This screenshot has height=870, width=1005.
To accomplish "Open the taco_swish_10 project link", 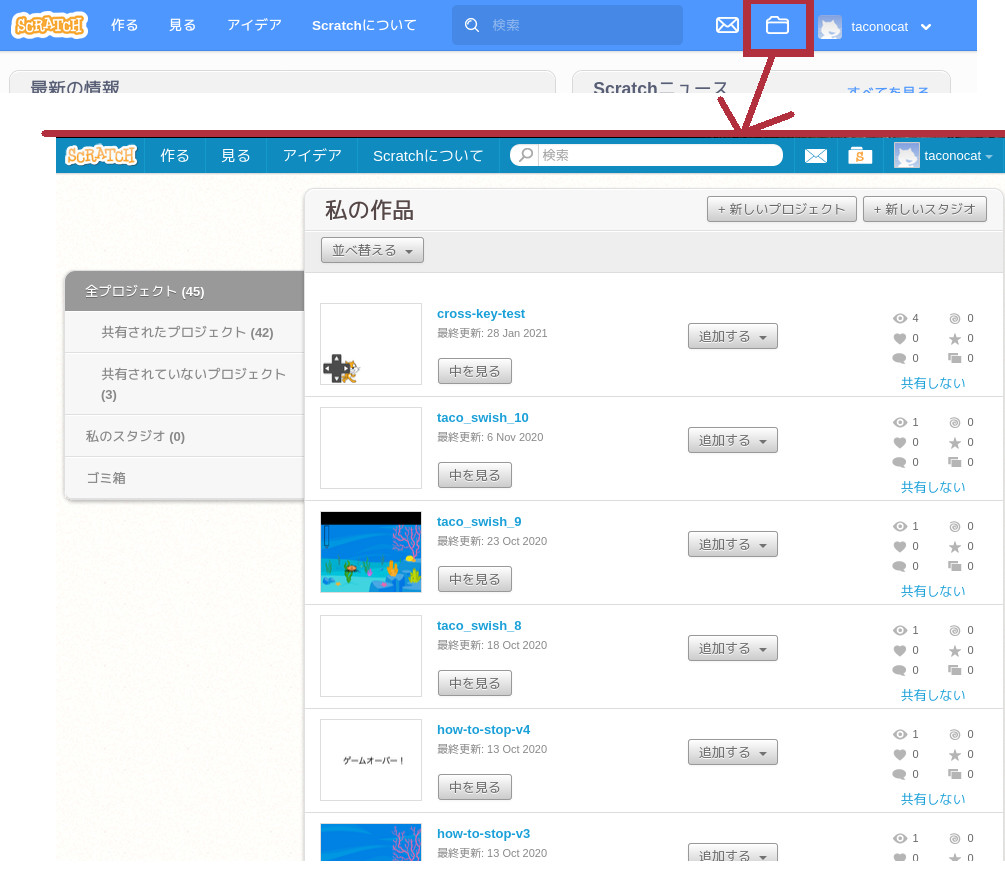I will click(x=483, y=417).
